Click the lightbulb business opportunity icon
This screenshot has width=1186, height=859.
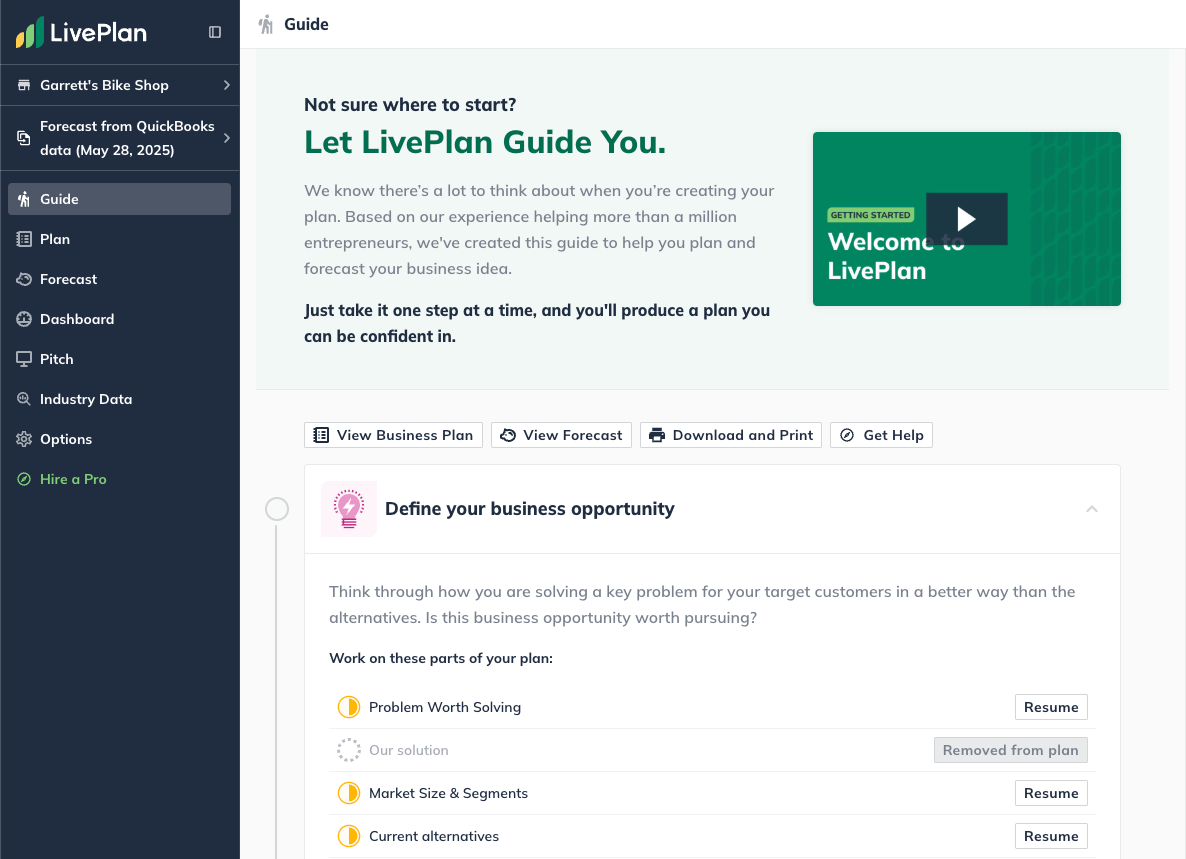pos(349,509)
